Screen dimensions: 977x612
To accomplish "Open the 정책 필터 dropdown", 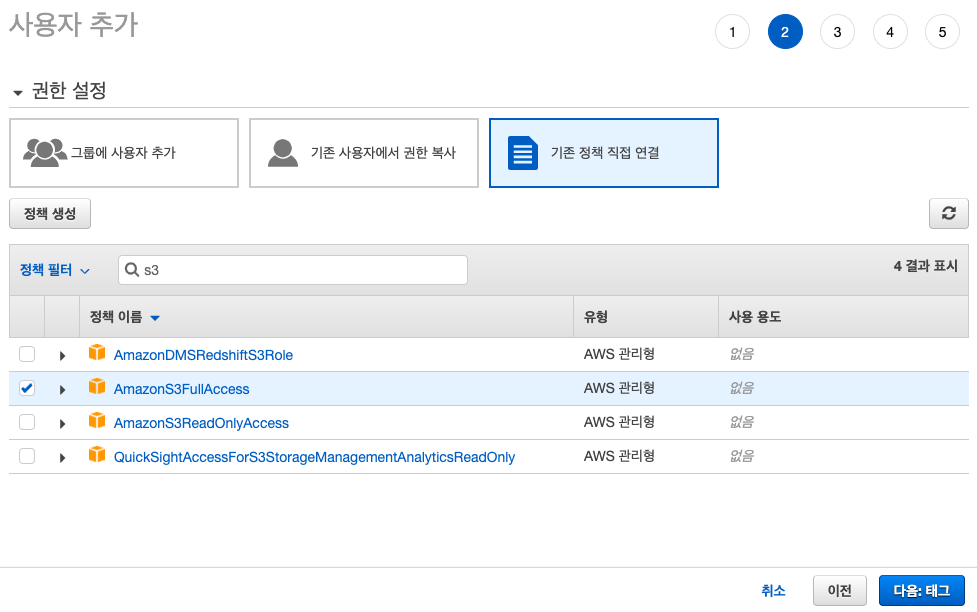I will click(55, 269).
